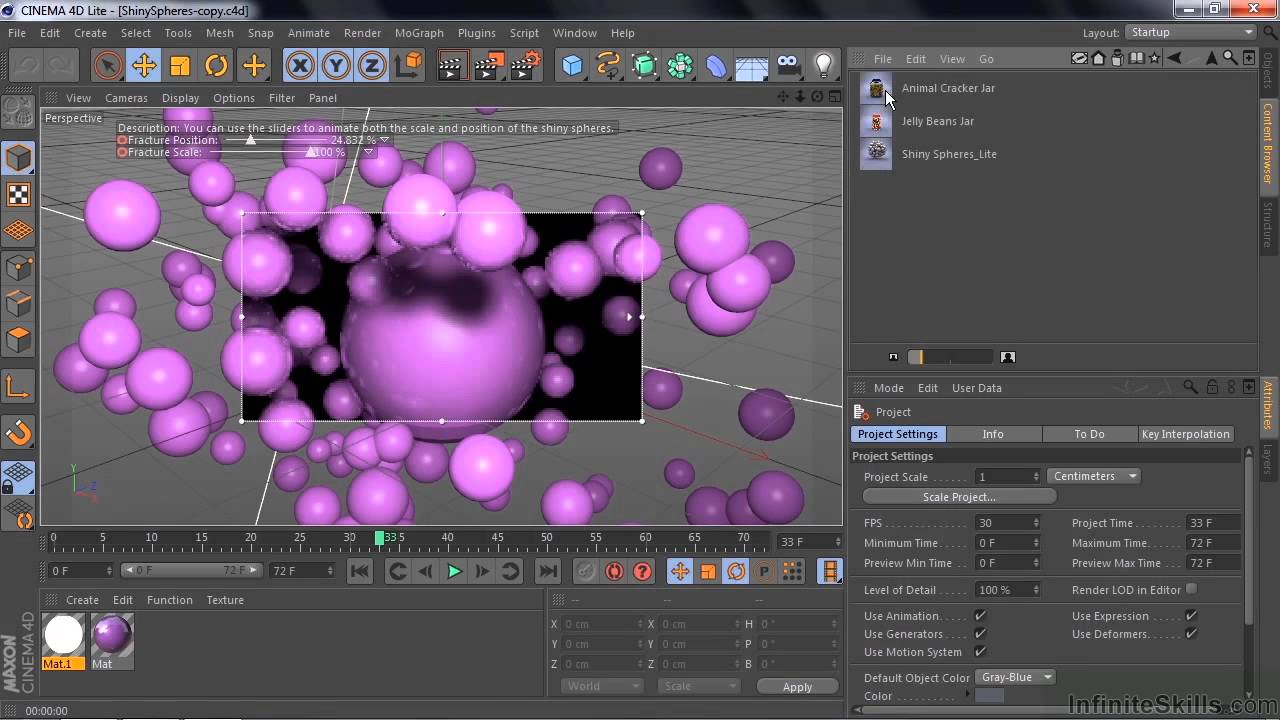
Task: Click the Color swatch in Project Settings
Action: tap(989, 696)
